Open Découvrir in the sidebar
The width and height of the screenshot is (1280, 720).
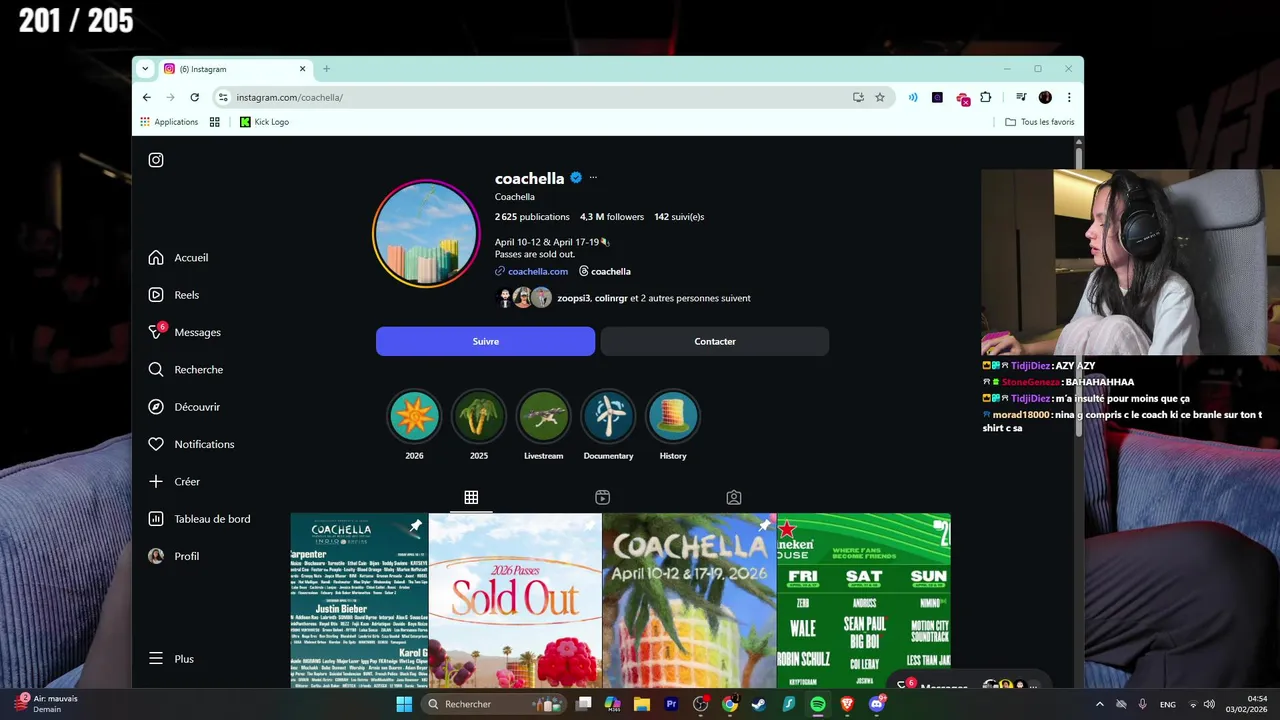click(184, 407)
